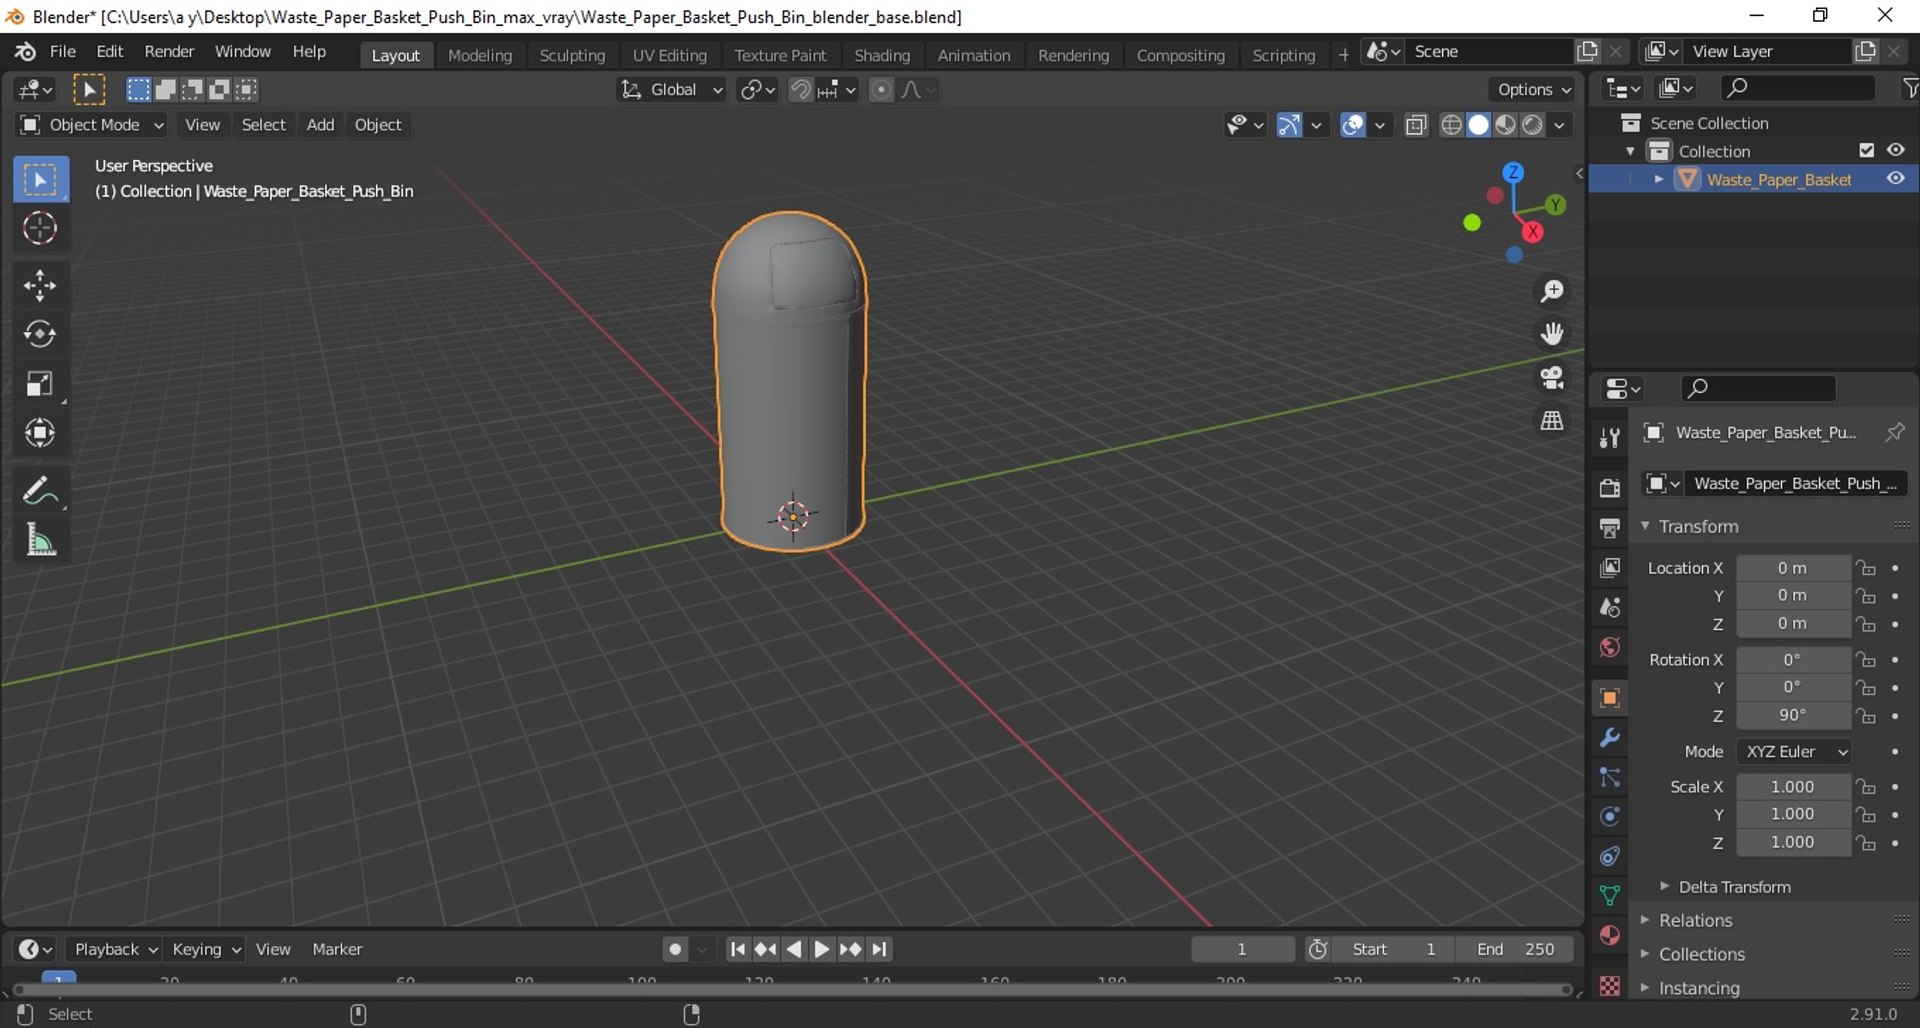Image resolution: width=1920 pixels, height=1028 pixels.
Task: Open the Options dropdown
Action: coord(1533,90)
